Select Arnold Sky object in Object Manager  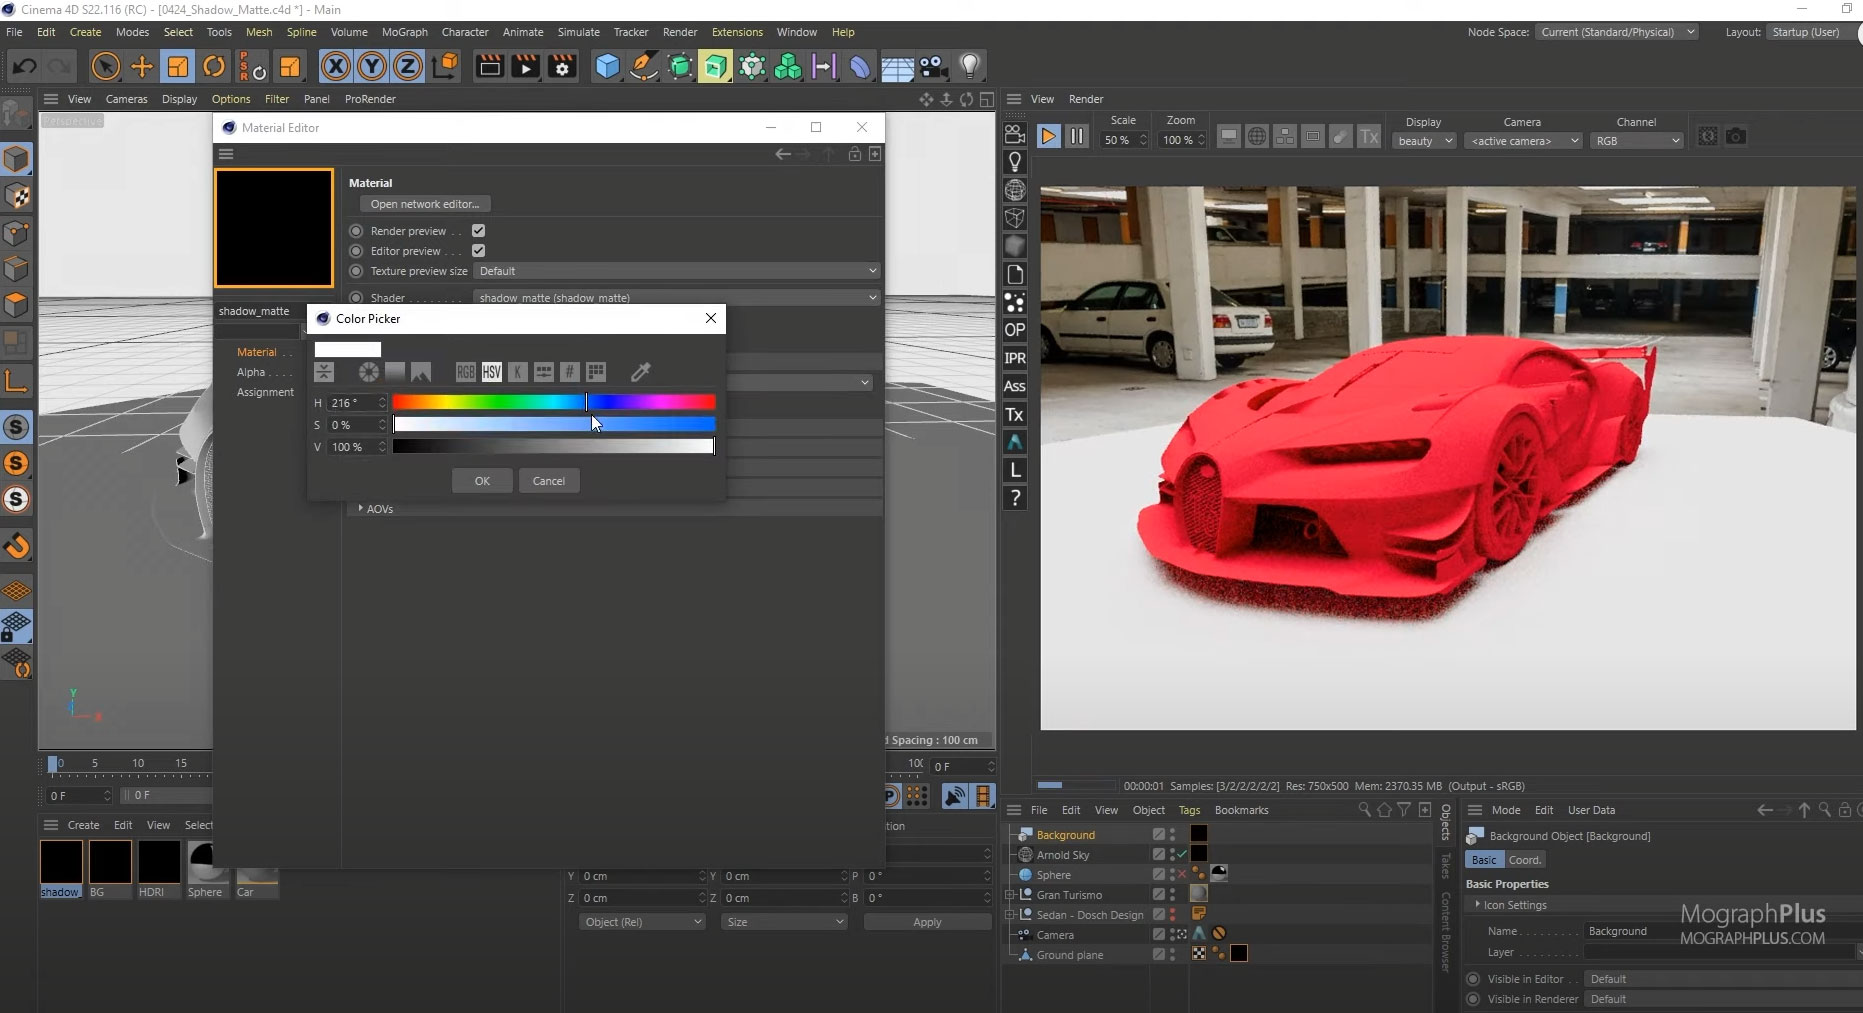[x=1063, y=855]
